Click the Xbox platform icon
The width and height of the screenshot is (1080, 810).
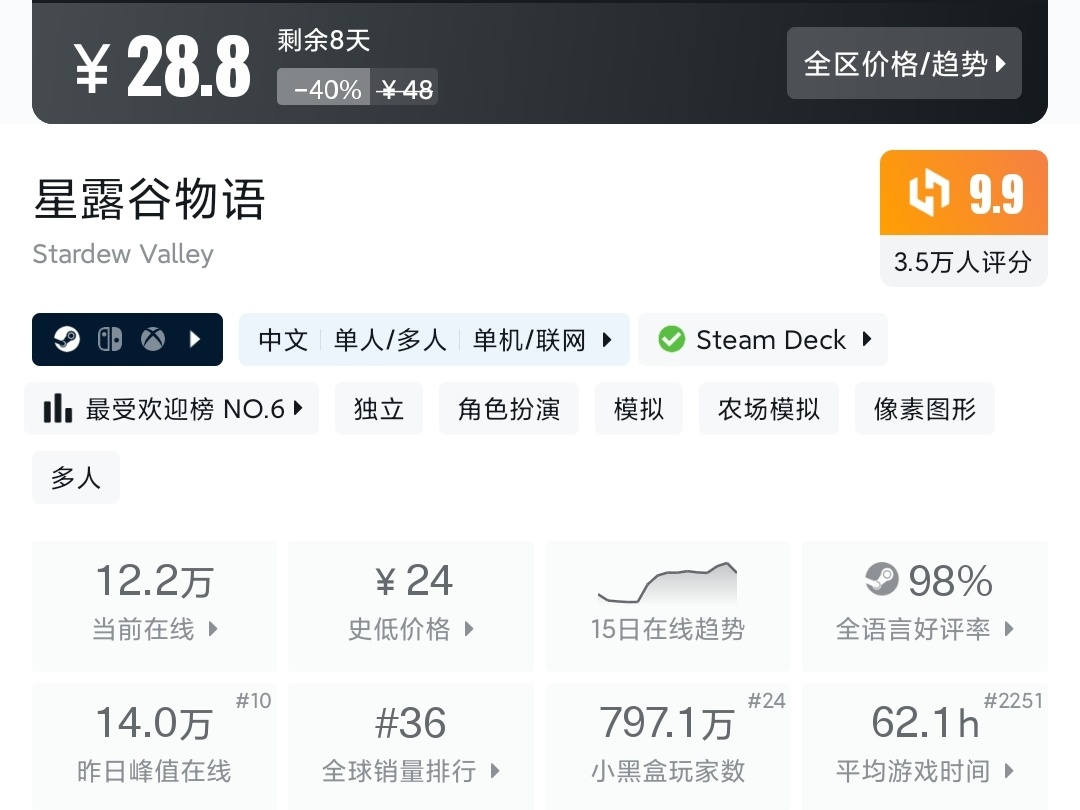153,340
